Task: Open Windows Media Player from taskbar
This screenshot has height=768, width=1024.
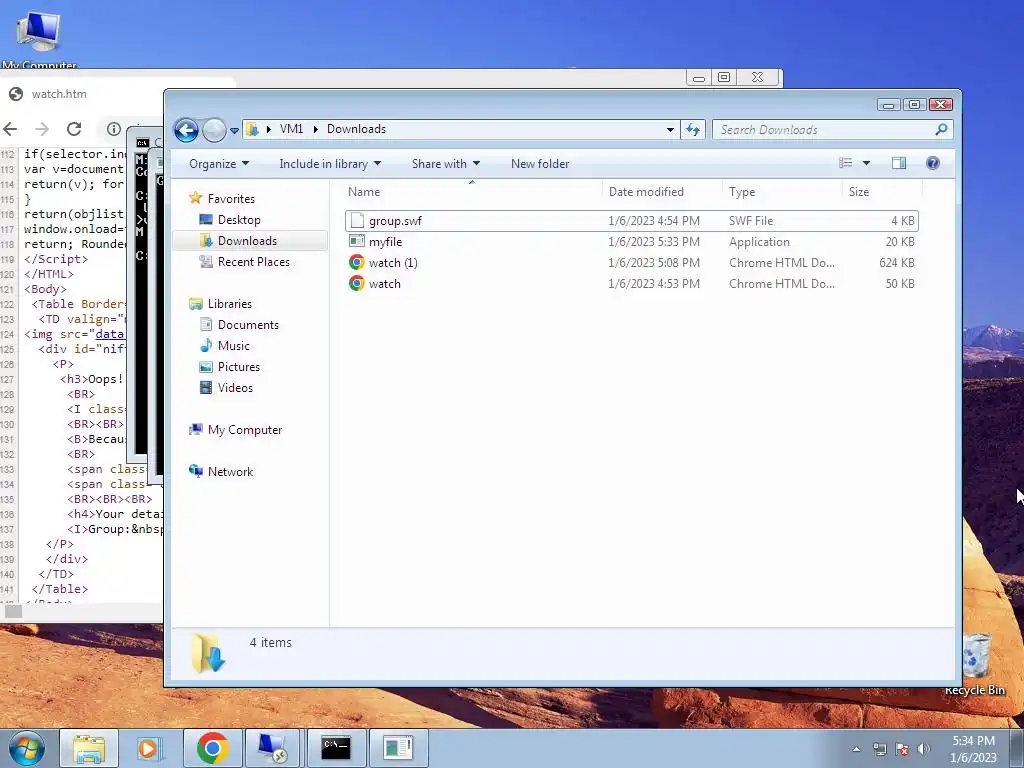Action: point(150,748)
